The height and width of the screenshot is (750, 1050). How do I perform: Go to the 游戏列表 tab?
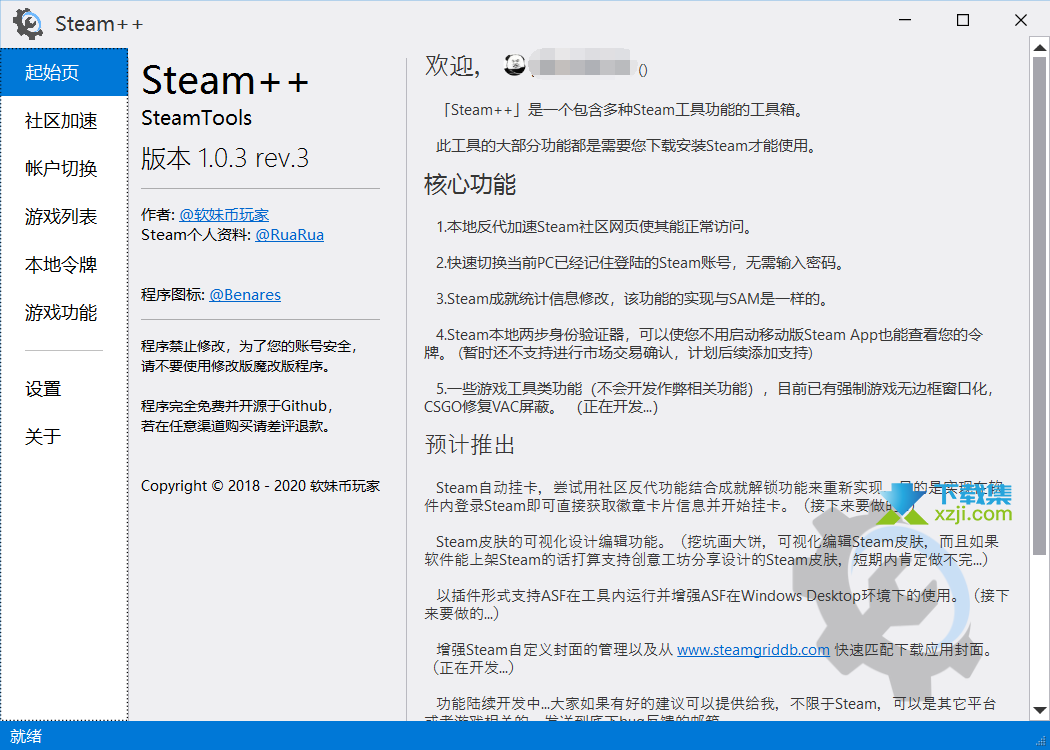click(x=64, y=216)
